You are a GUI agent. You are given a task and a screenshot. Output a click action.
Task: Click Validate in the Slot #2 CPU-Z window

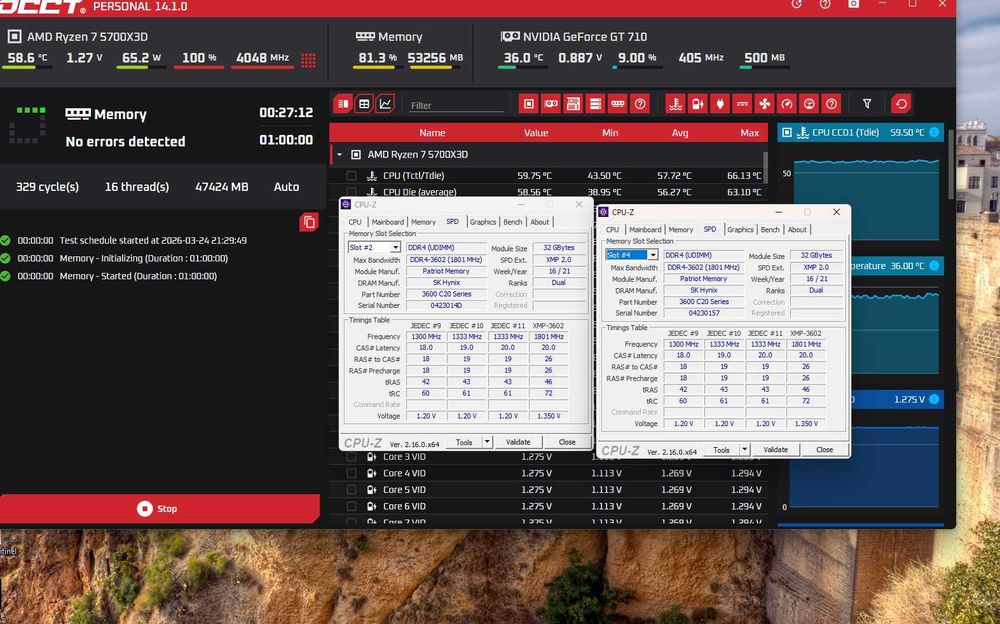coord(518,442)
